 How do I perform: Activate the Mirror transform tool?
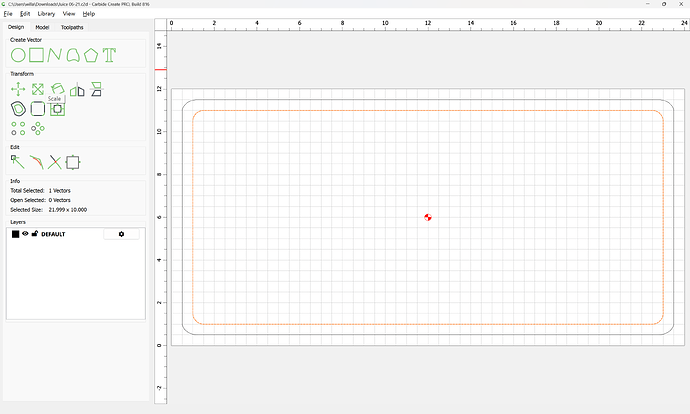click(x=77, y=89)
